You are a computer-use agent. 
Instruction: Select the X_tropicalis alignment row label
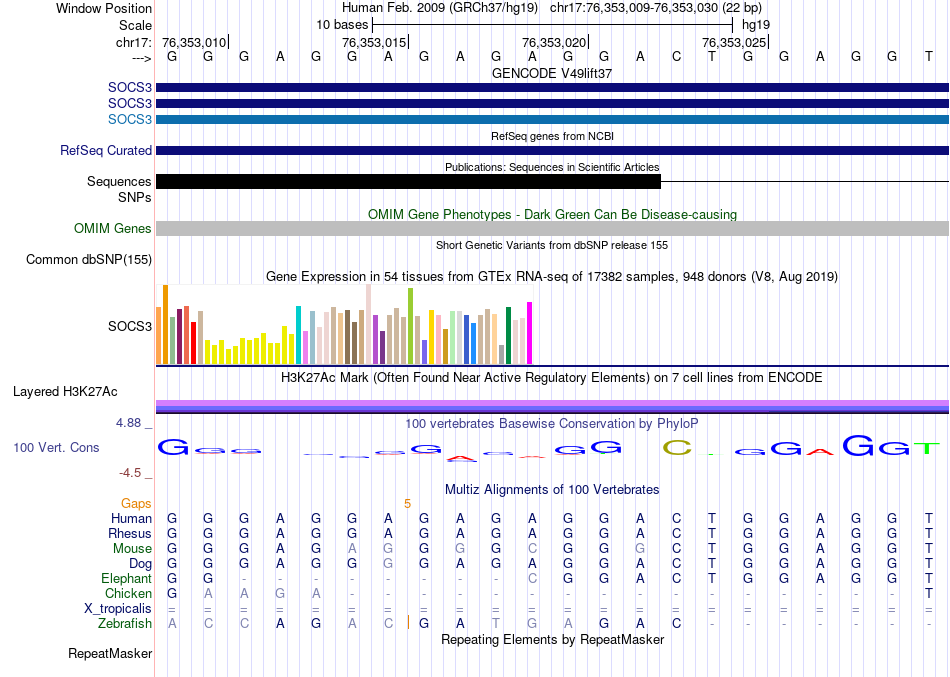(118, 609)
